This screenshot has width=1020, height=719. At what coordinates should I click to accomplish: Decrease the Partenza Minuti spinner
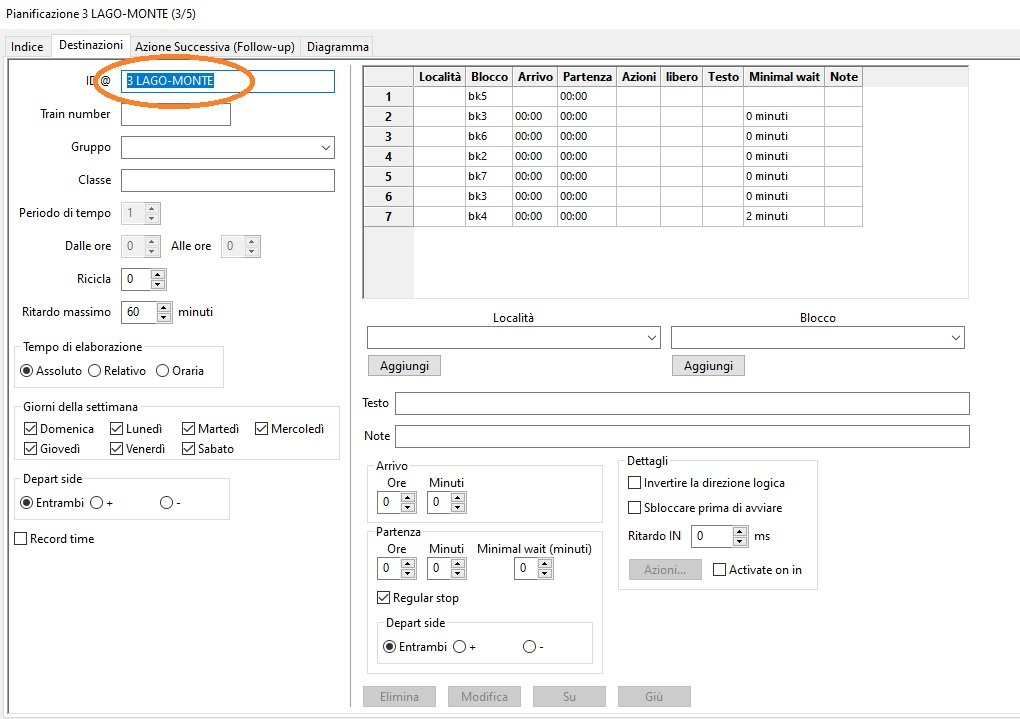458,573
